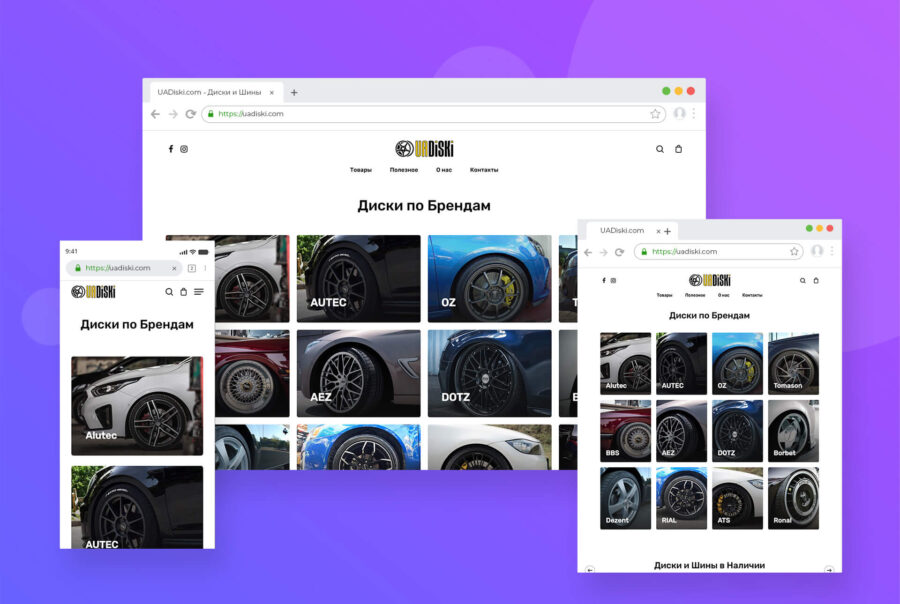
Task: Open the Контакты navigation link
Action: coord(485,169)
